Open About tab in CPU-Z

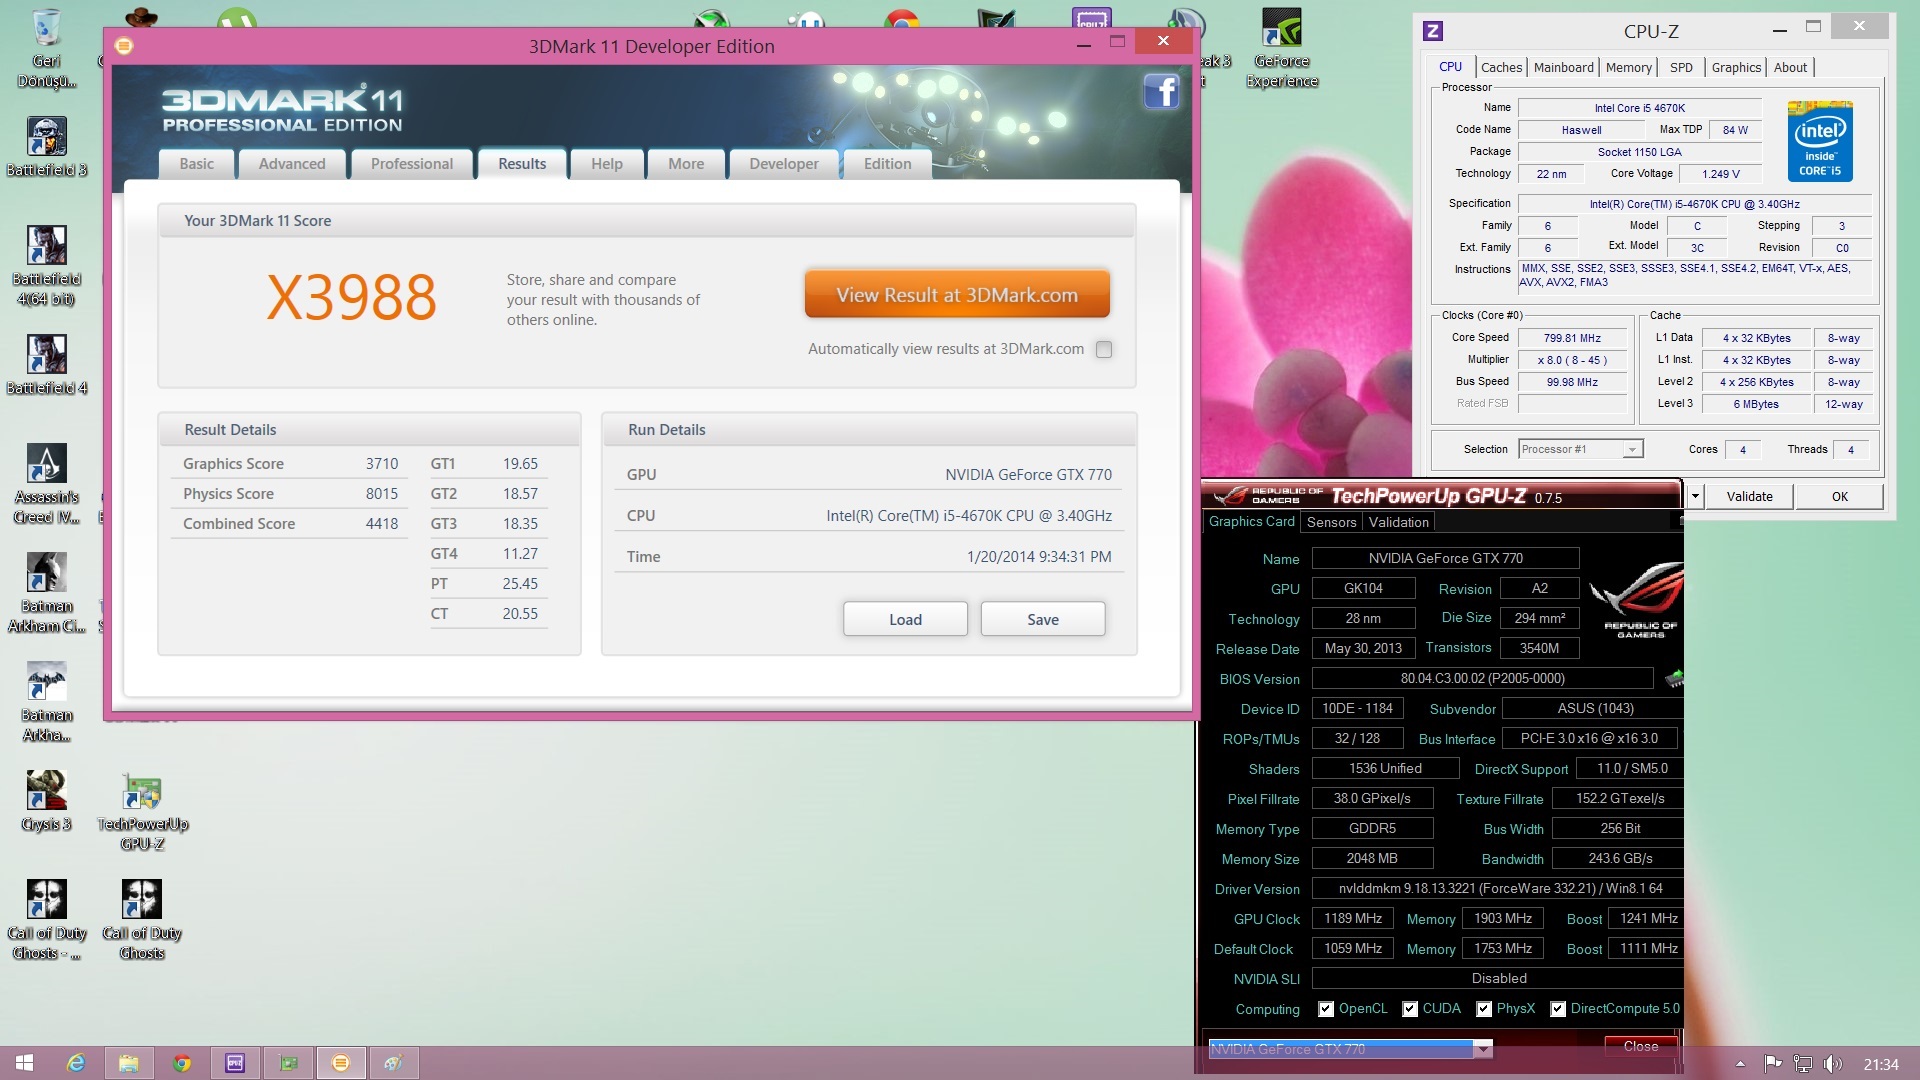[x=1790, y=67]
